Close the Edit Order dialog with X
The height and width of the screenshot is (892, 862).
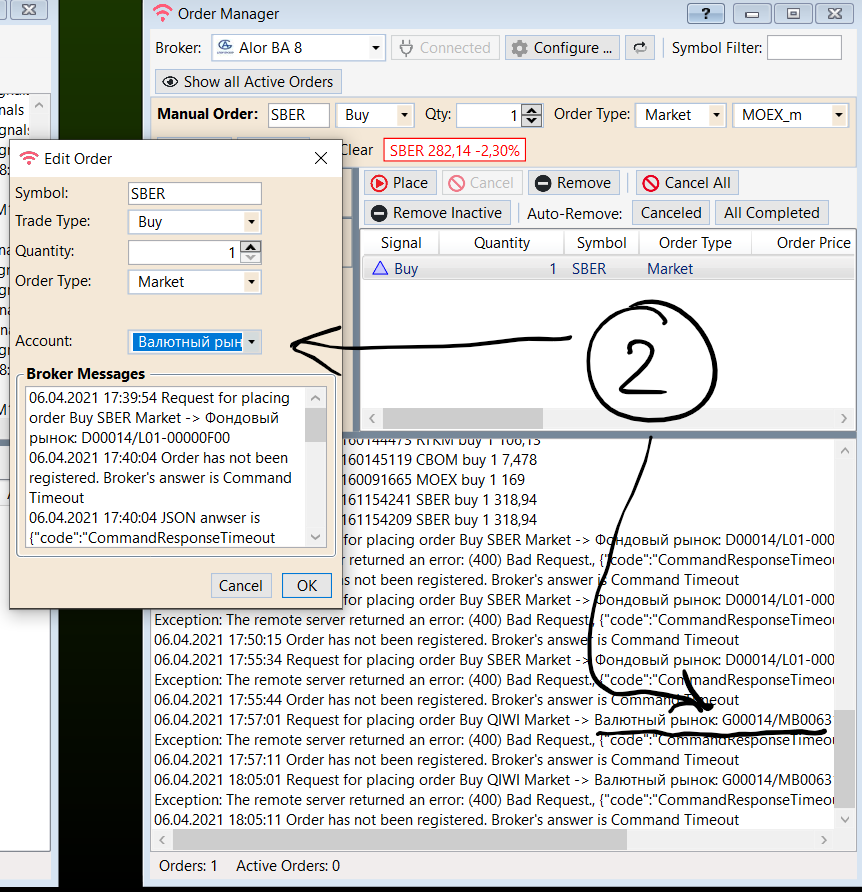(x=321, y=158)
